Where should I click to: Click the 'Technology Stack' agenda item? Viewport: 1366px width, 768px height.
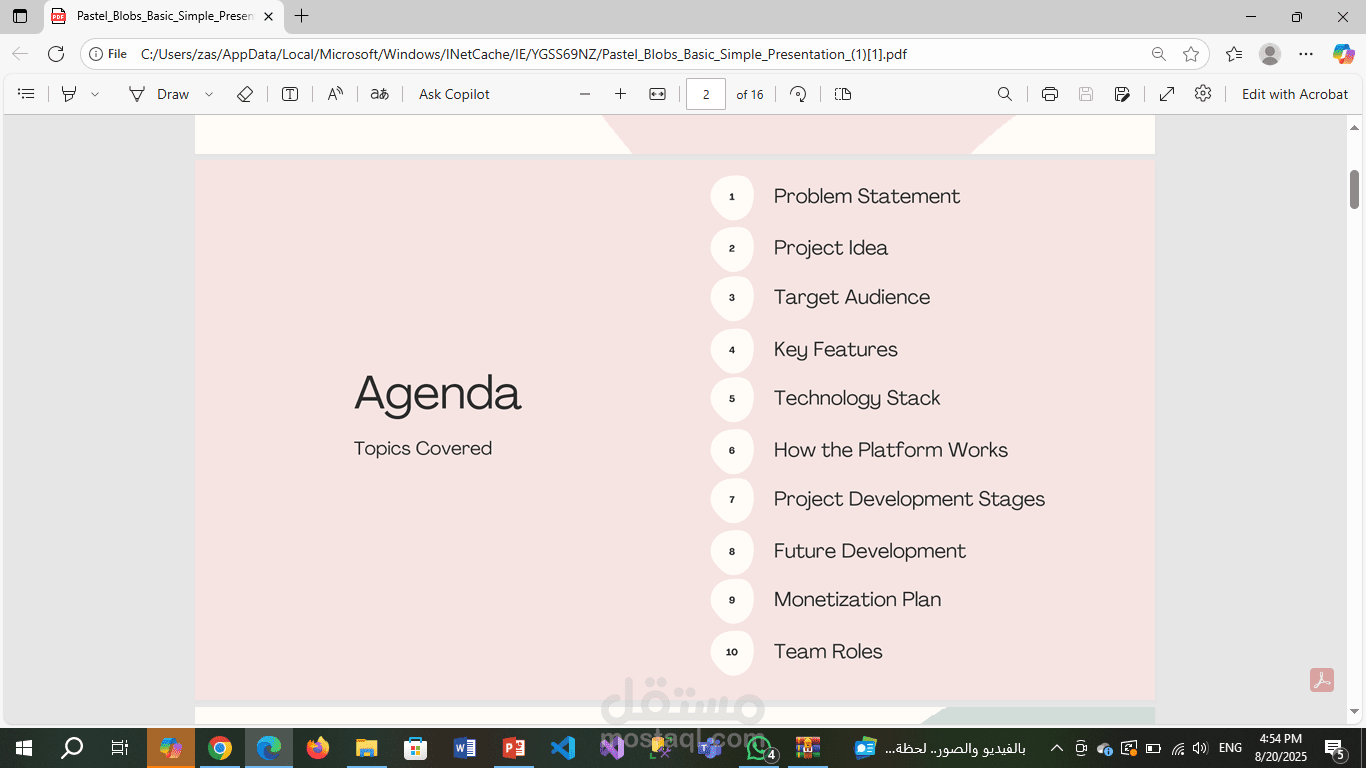pyautogui.click(x=856, y=398)
